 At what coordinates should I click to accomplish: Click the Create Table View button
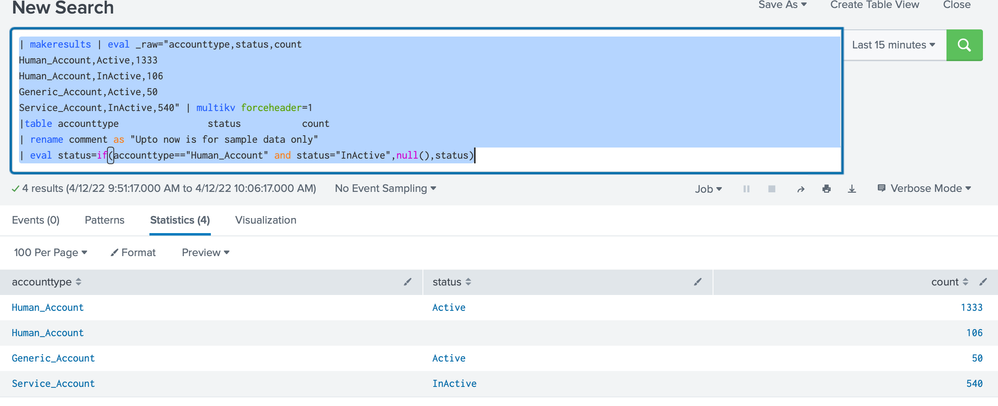(874, 5)
